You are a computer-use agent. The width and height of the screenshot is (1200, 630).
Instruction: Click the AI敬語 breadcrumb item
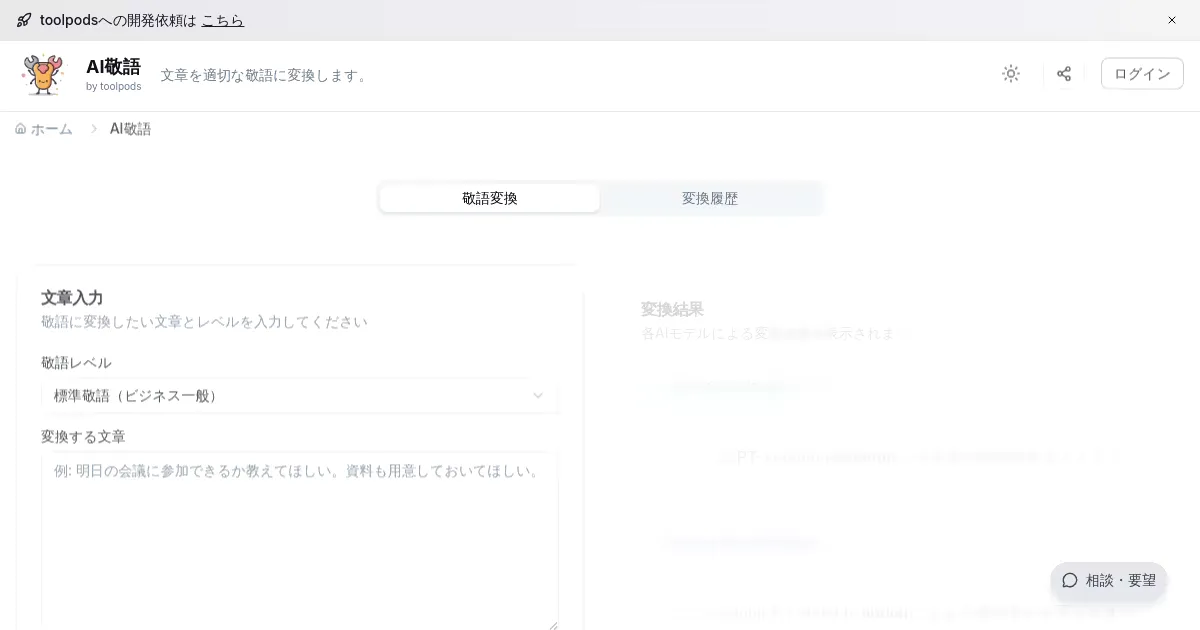click(x=130, y=129)
